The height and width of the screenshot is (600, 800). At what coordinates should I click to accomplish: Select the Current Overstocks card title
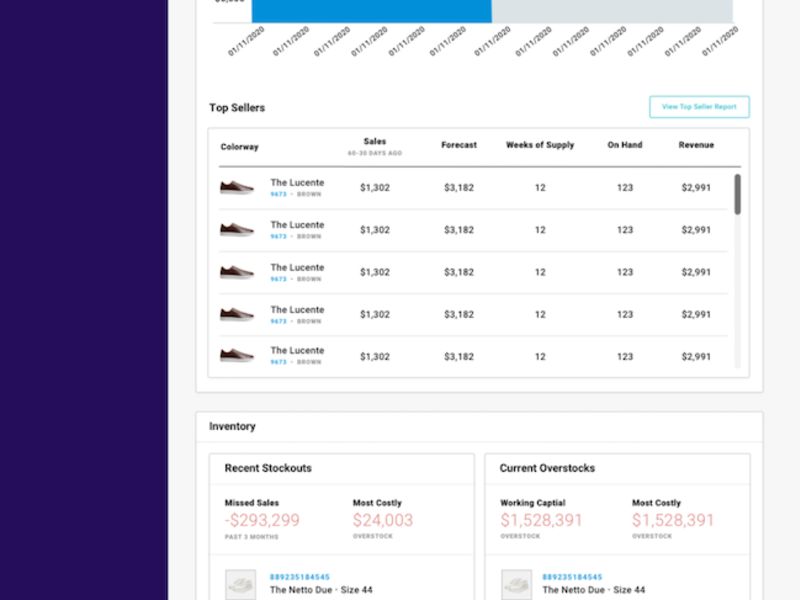(x=547, y=468)
